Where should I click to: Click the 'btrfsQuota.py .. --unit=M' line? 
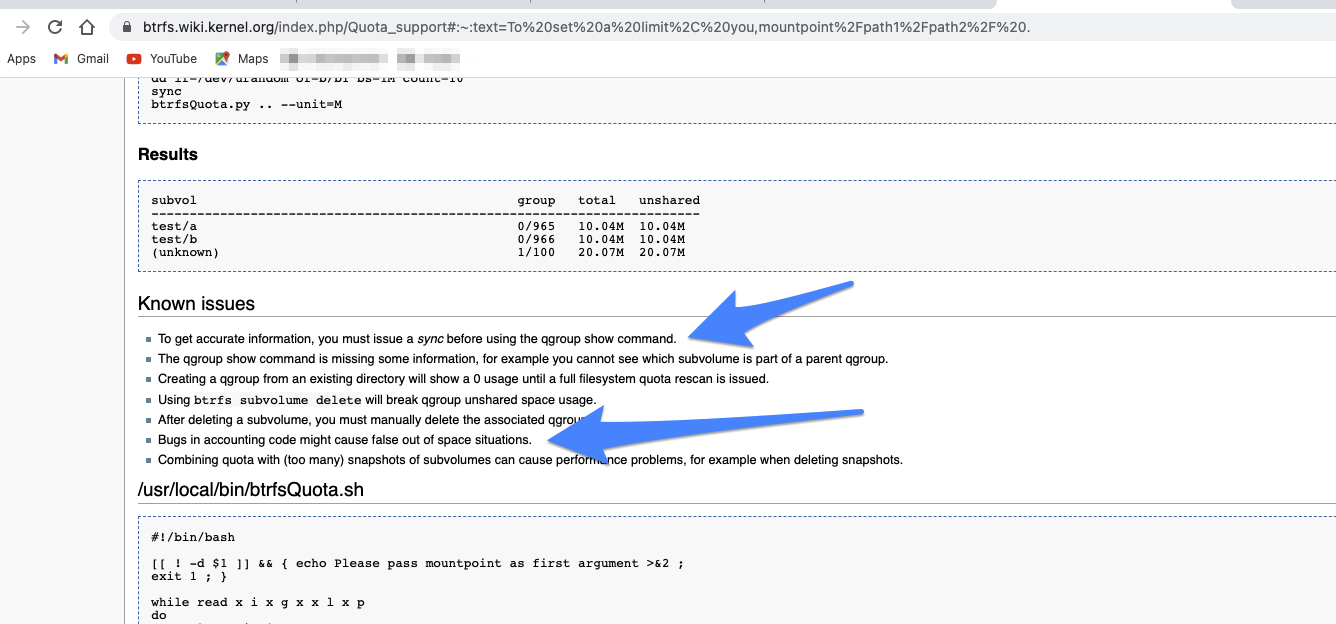[x=247, y=104]
